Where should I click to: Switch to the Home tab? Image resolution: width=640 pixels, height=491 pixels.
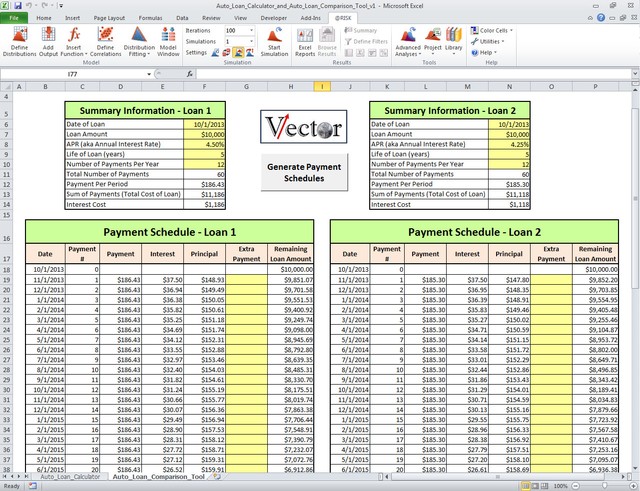click(44, 18)
